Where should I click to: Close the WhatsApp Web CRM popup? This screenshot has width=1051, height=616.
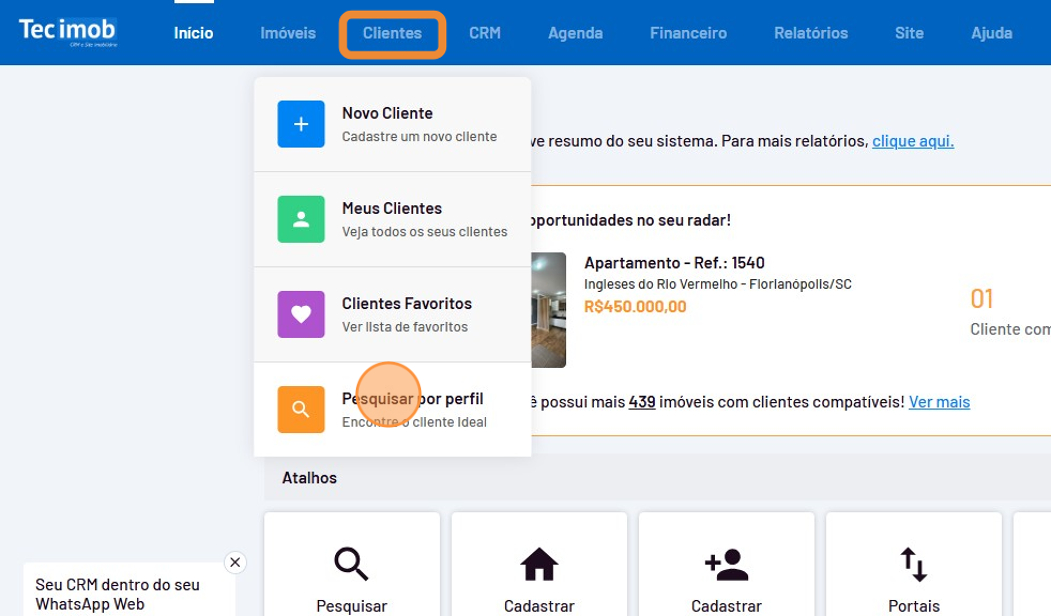235,562
